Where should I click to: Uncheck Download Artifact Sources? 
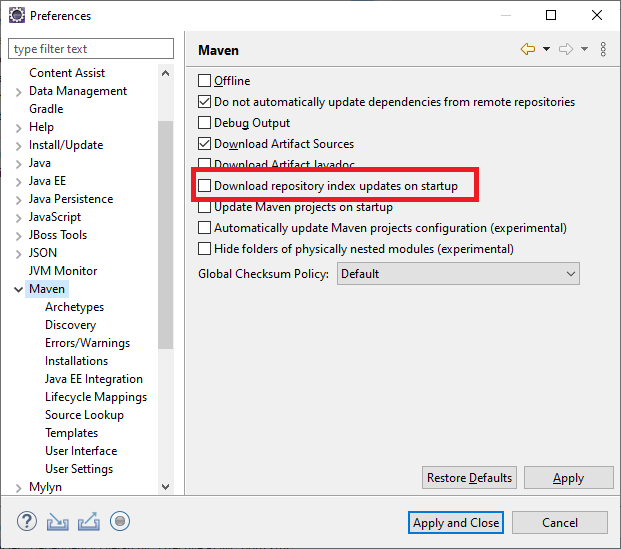(x=204, y=144)
